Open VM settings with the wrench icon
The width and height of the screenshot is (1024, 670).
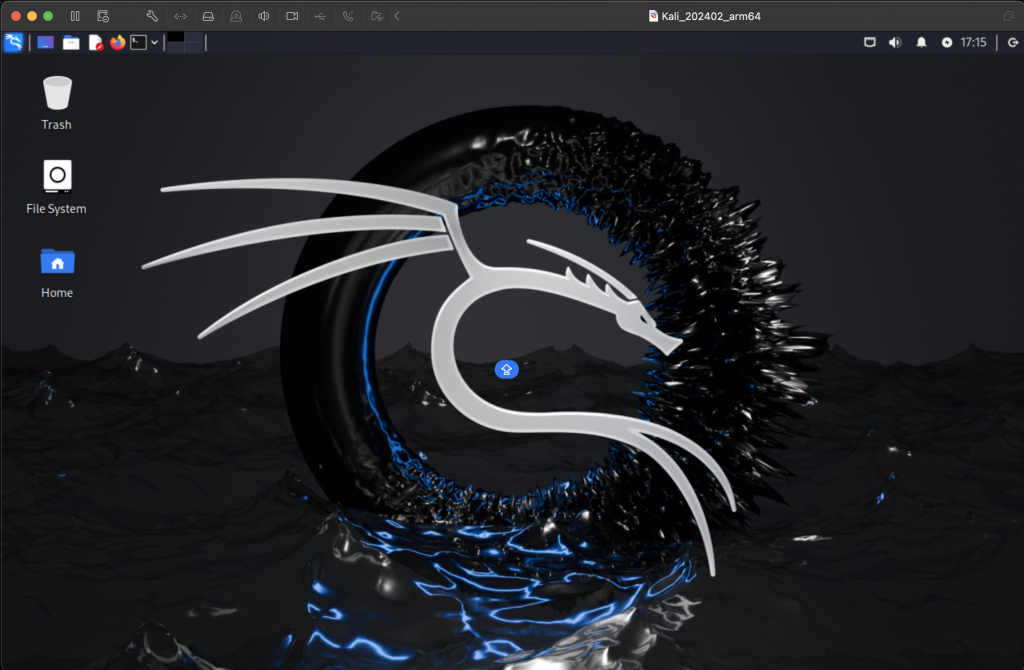point(152,16)
